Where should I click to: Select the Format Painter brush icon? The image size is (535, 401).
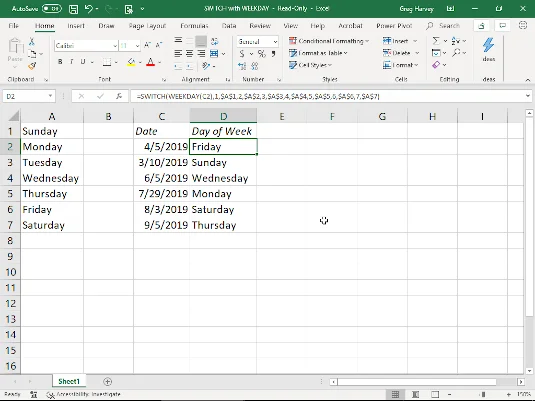pos(32,66)
